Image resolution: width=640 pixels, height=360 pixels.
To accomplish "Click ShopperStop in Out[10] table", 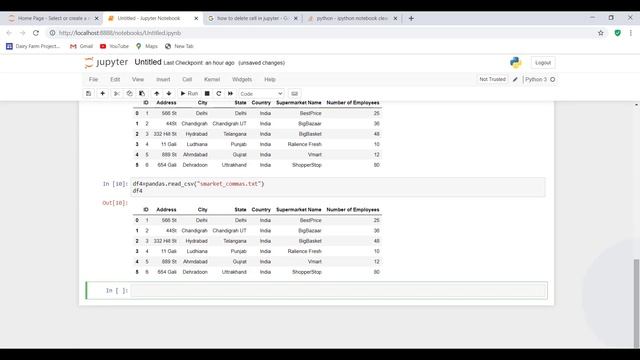I will 307,272.
